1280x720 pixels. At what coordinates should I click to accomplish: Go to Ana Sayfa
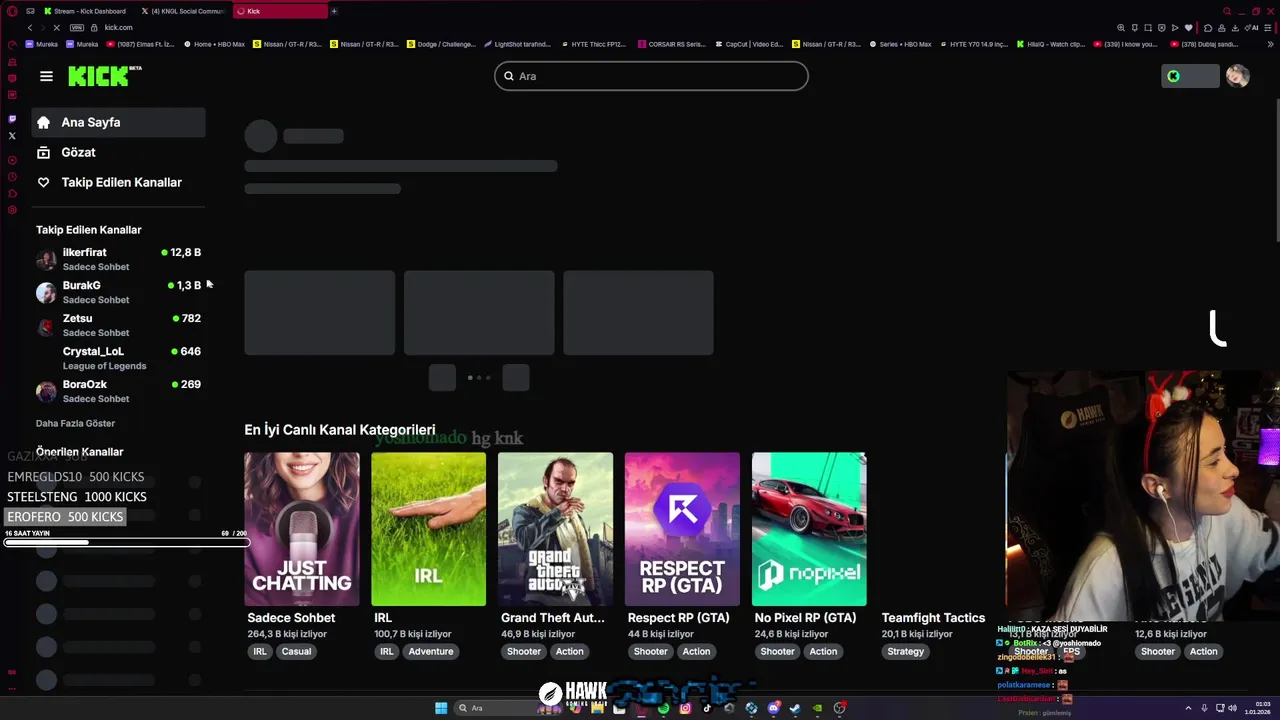tap(118, 122)
